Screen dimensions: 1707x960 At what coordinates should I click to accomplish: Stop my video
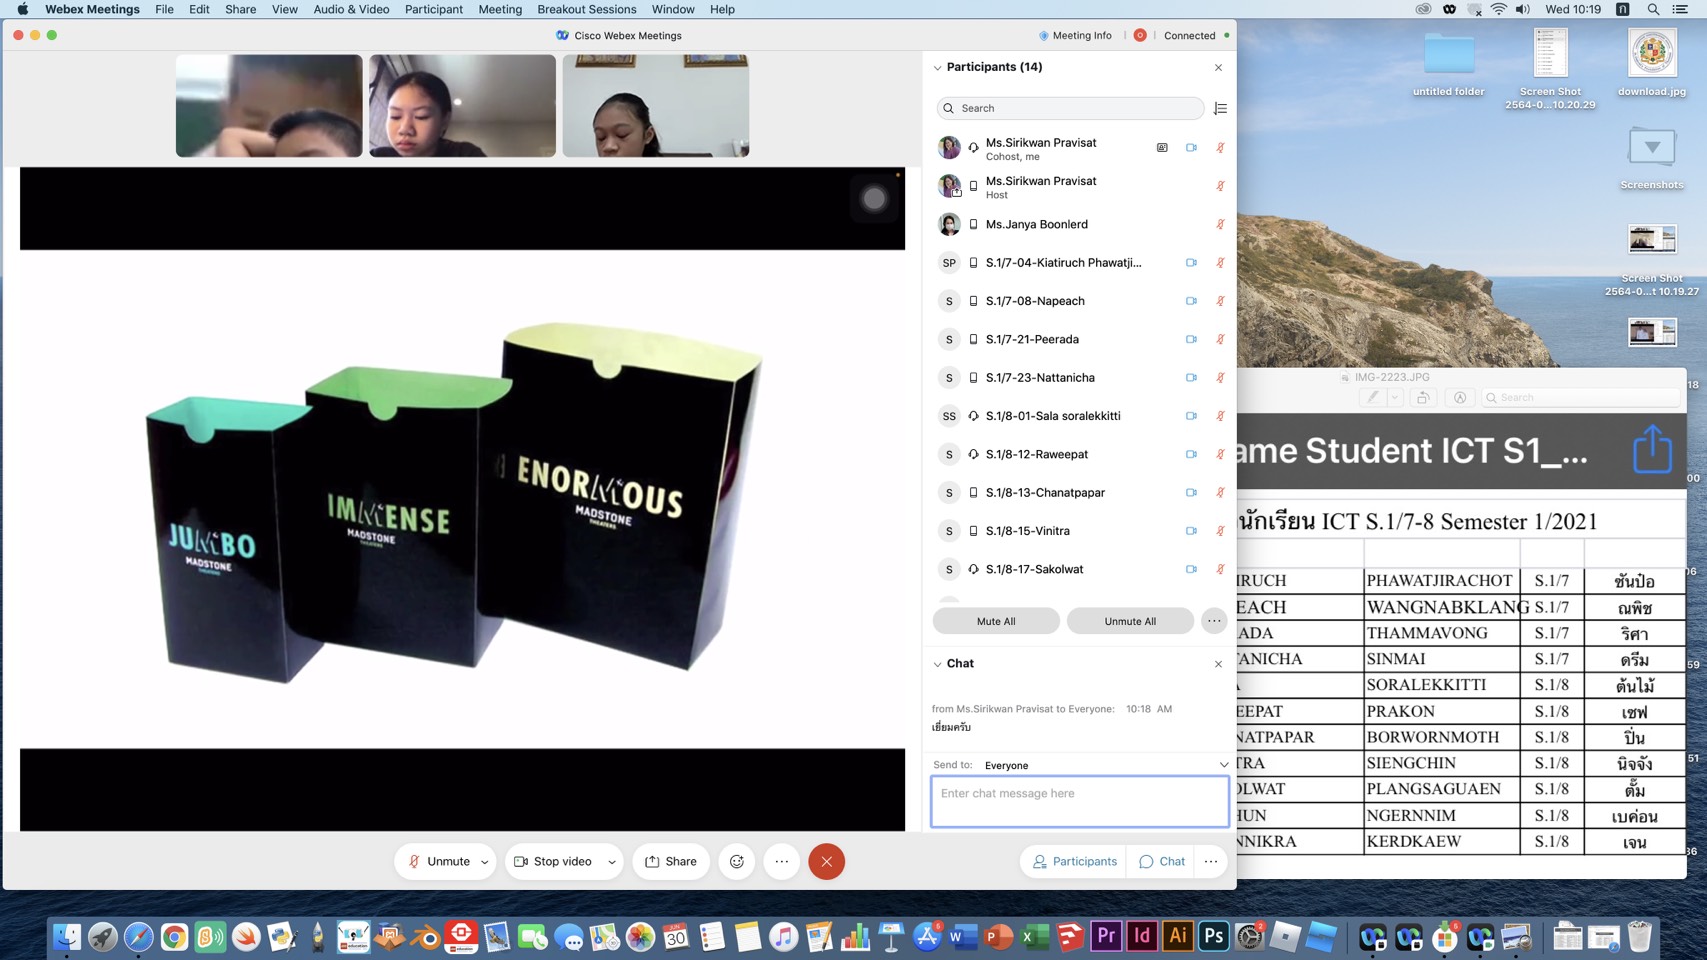coord(553,861)
